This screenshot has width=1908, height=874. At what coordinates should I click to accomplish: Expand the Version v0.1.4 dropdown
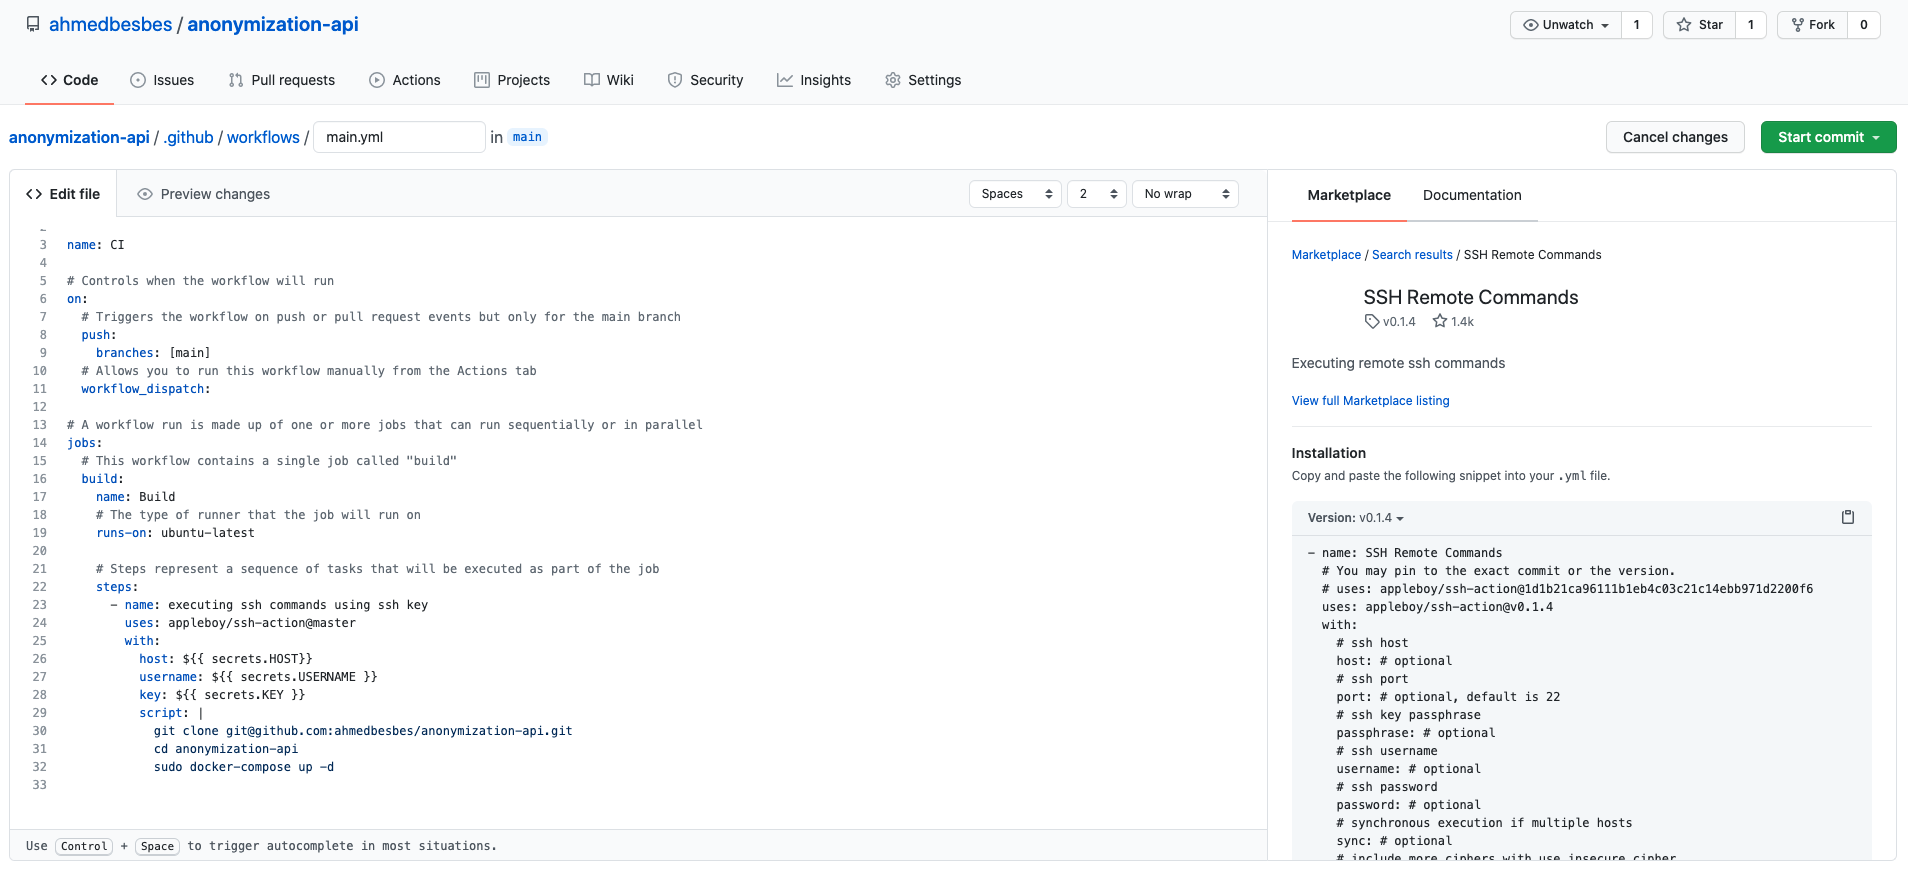(x=1356, y=518)
